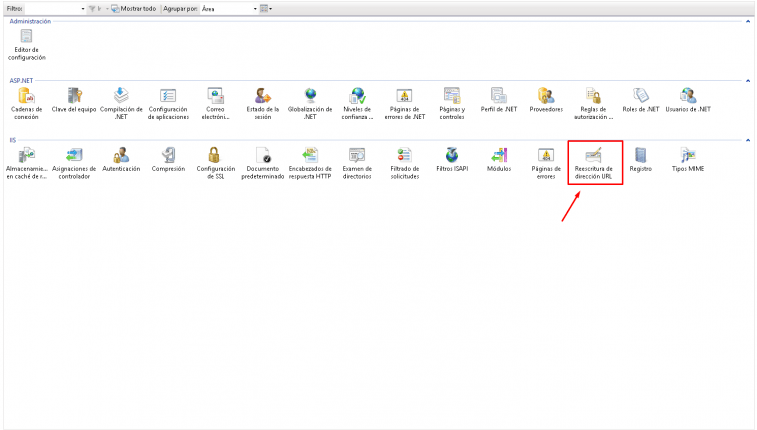Open Compresión feature
The width and height of the screenshot is (757, 430).
[168, 160]
